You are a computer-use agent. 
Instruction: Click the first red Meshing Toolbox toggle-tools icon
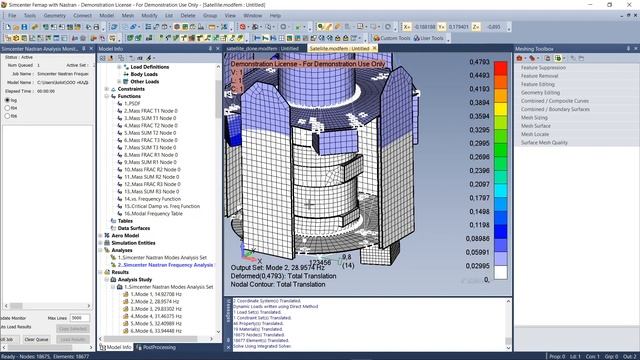click(520, 58)
